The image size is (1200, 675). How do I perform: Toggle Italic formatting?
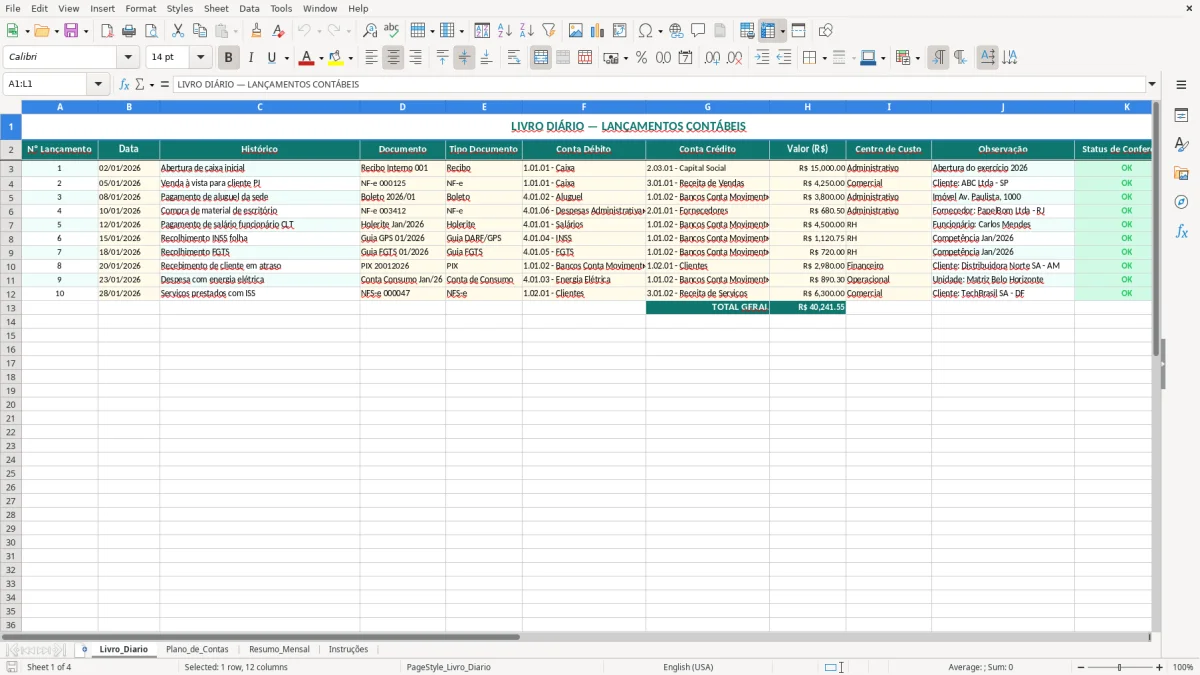click(250, 58)
